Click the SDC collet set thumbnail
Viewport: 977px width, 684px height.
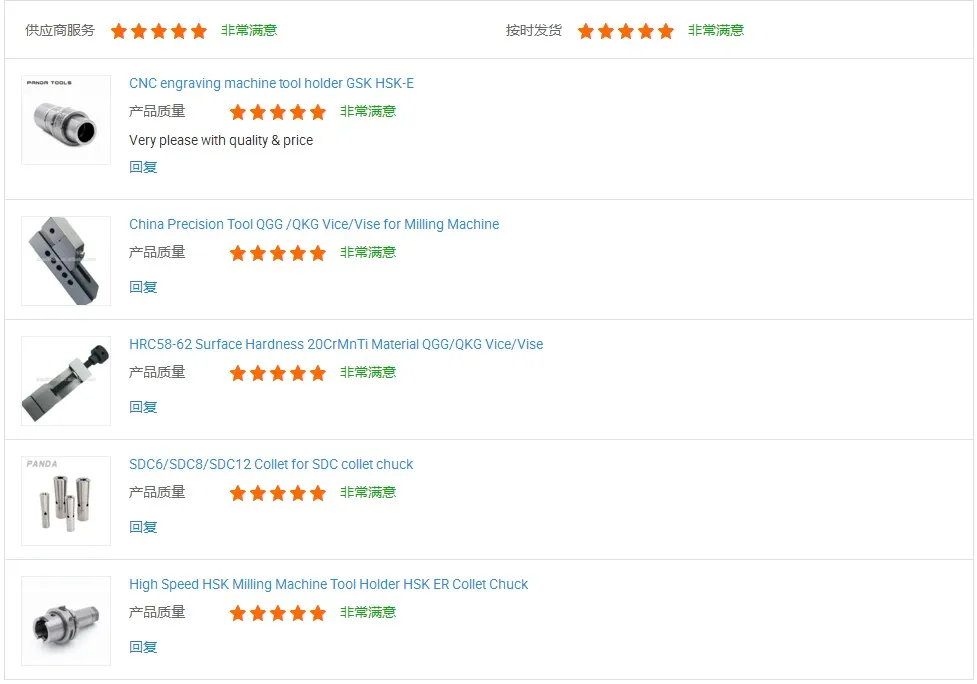pos(66,500)
